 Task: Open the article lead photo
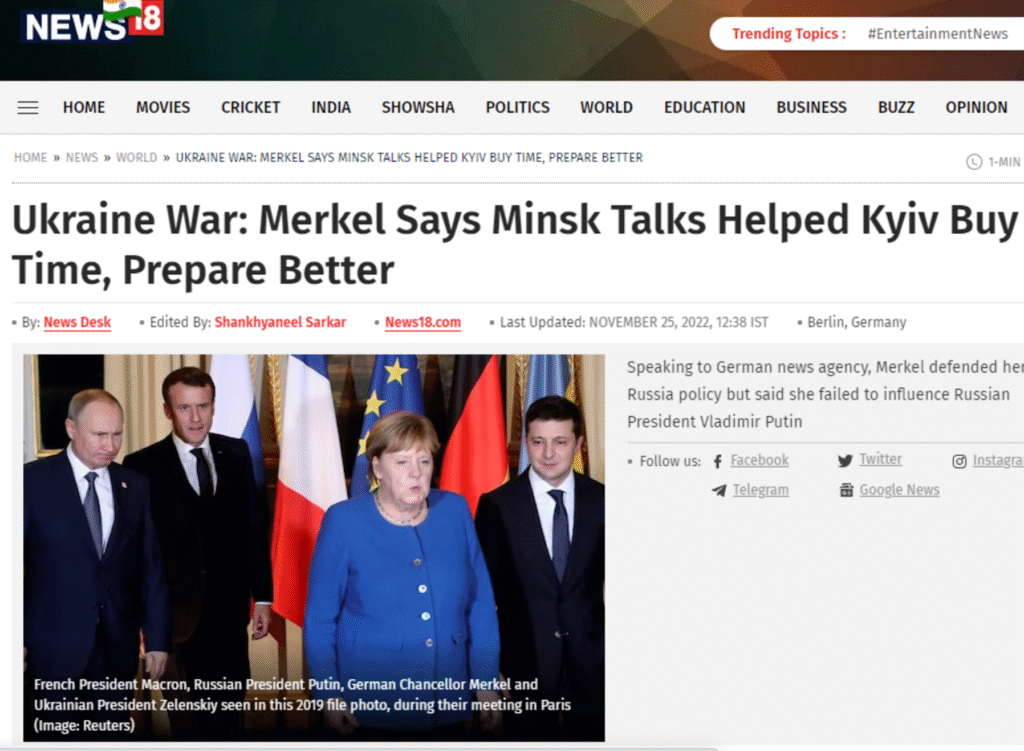click(314, 548)
